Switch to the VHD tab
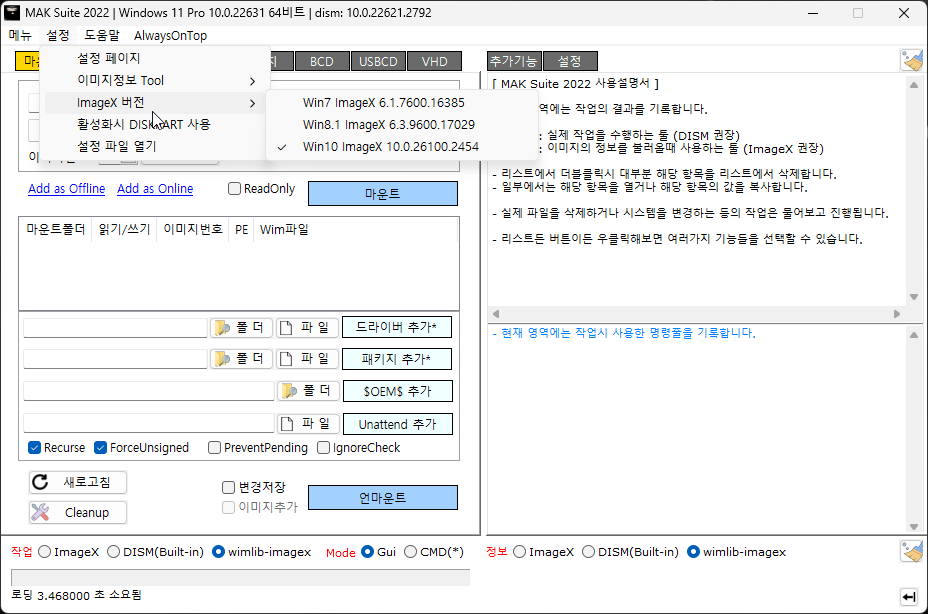The height and width of the screenshot is (614, 928). point(435,62)
